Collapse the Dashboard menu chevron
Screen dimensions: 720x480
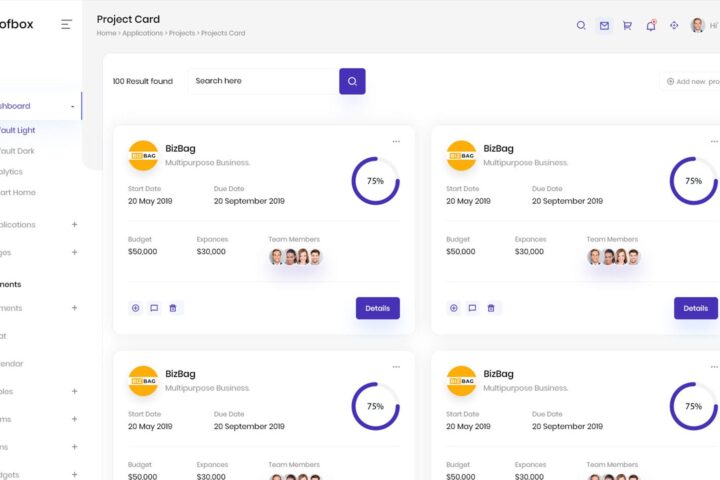tap(72, 106)
